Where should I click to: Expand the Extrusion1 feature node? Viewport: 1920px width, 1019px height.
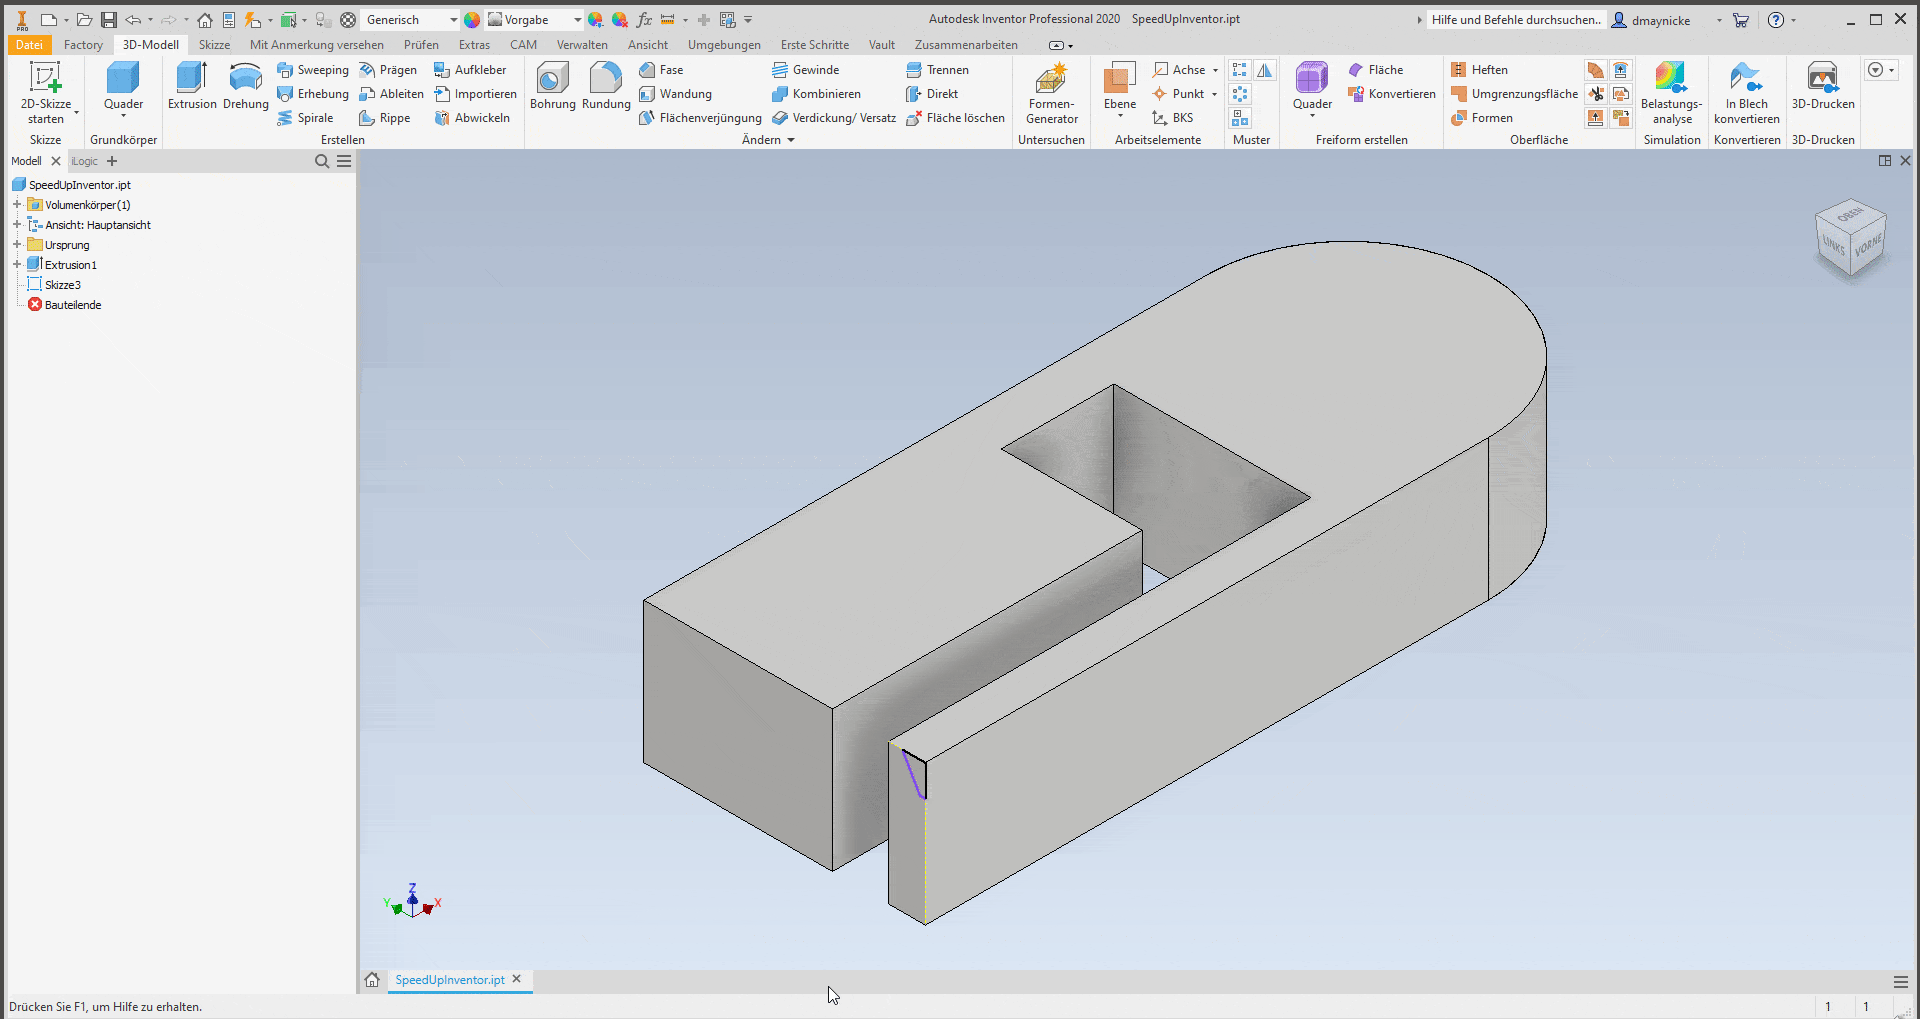pos(17,265)
